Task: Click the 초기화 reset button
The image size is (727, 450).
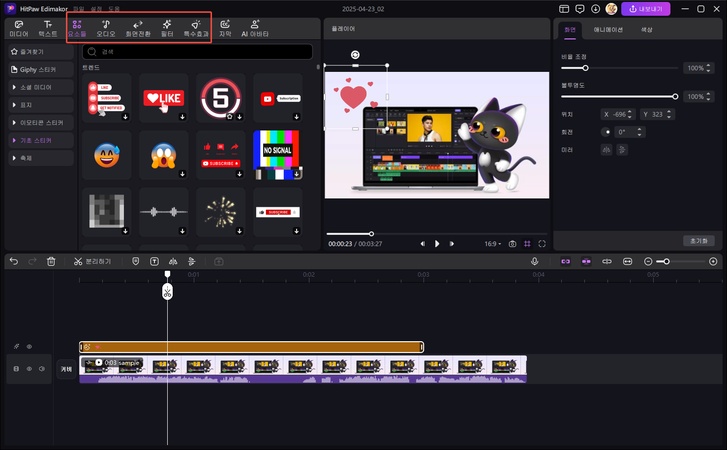Action: tap(699, 241)
